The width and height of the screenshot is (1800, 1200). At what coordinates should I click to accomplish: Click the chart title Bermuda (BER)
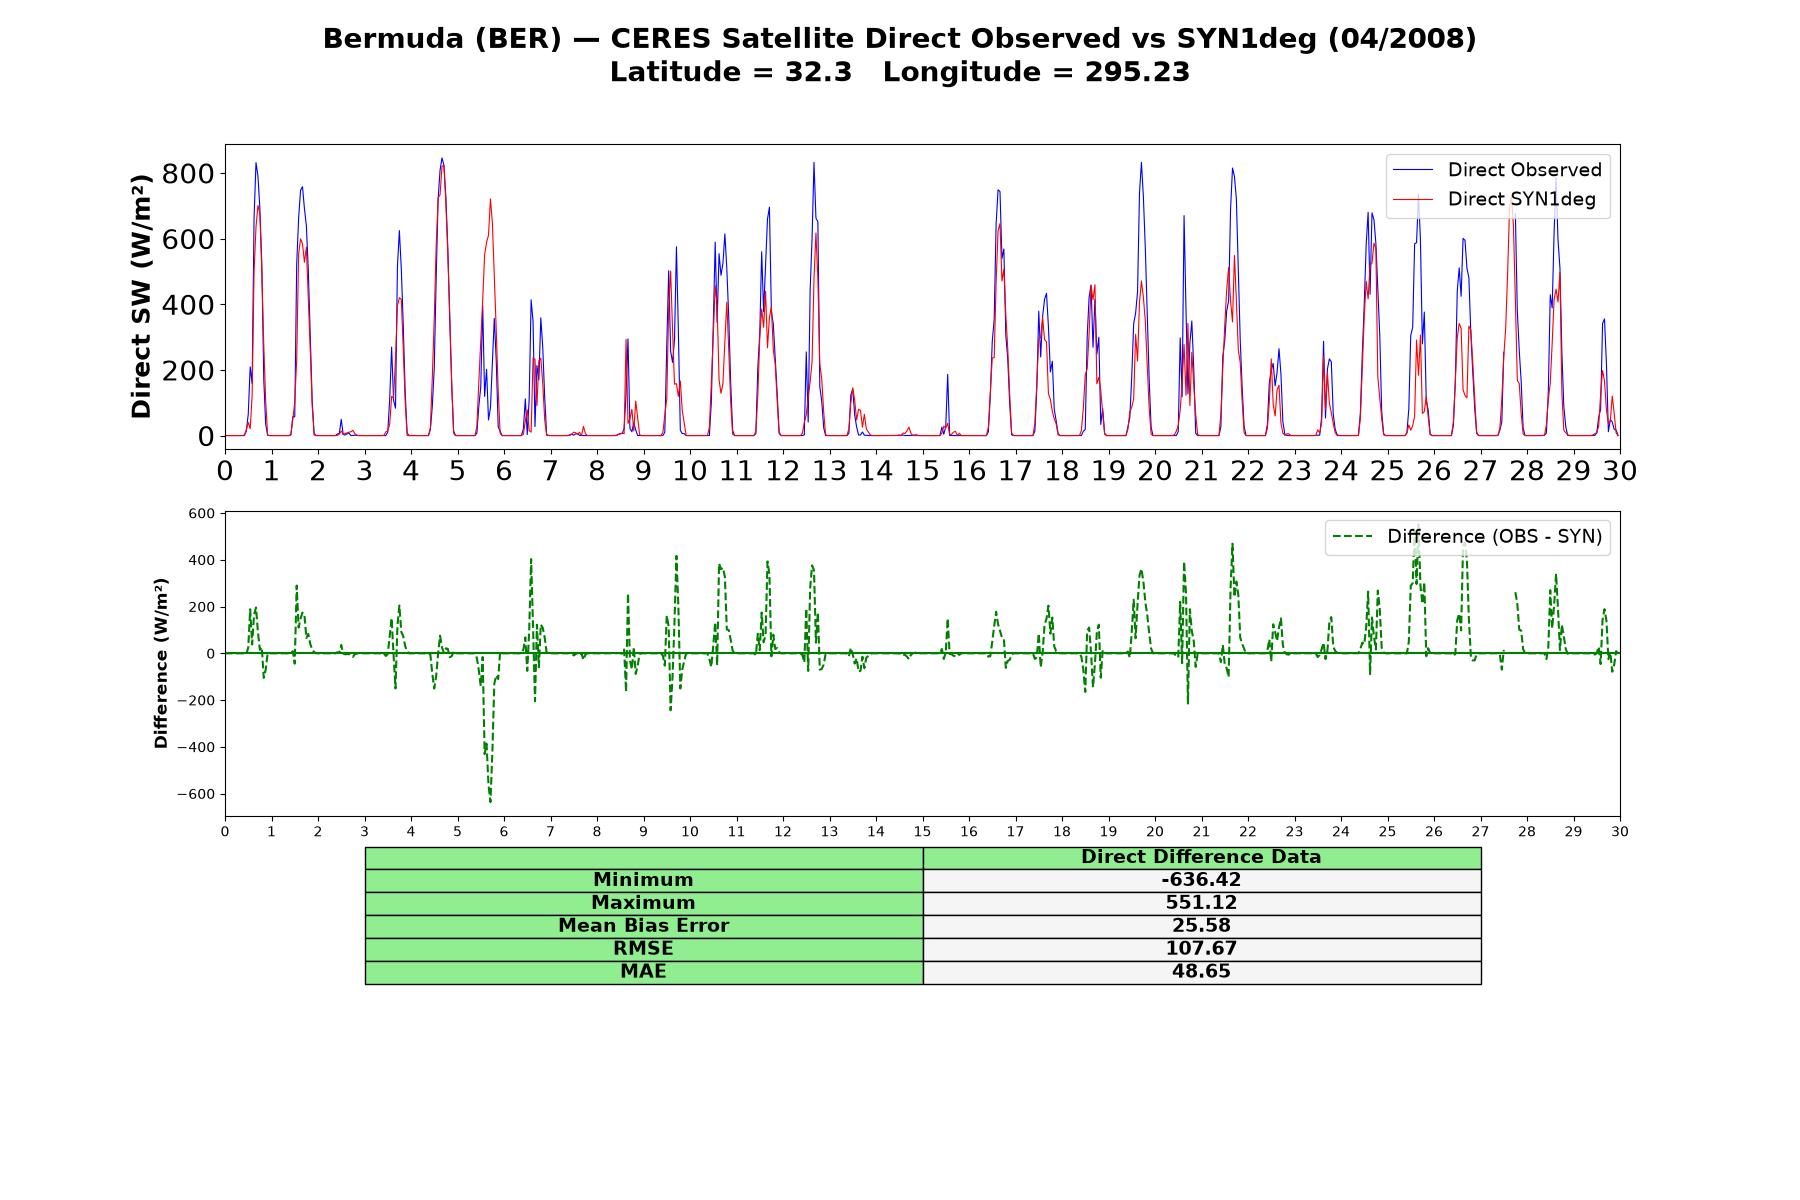click(442, 39)
